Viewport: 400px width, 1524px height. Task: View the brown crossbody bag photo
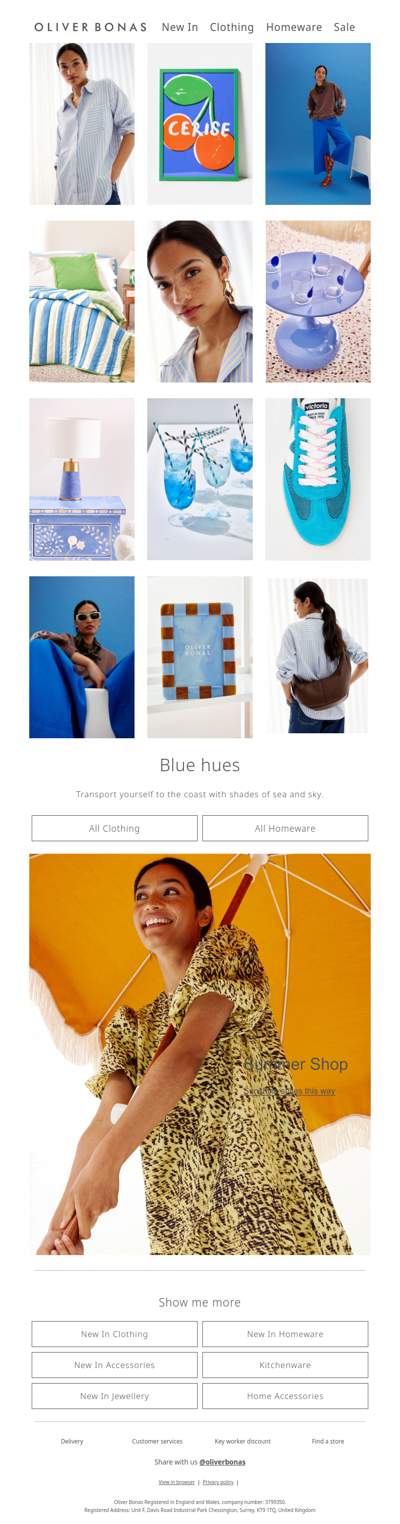tap(318, 656)
